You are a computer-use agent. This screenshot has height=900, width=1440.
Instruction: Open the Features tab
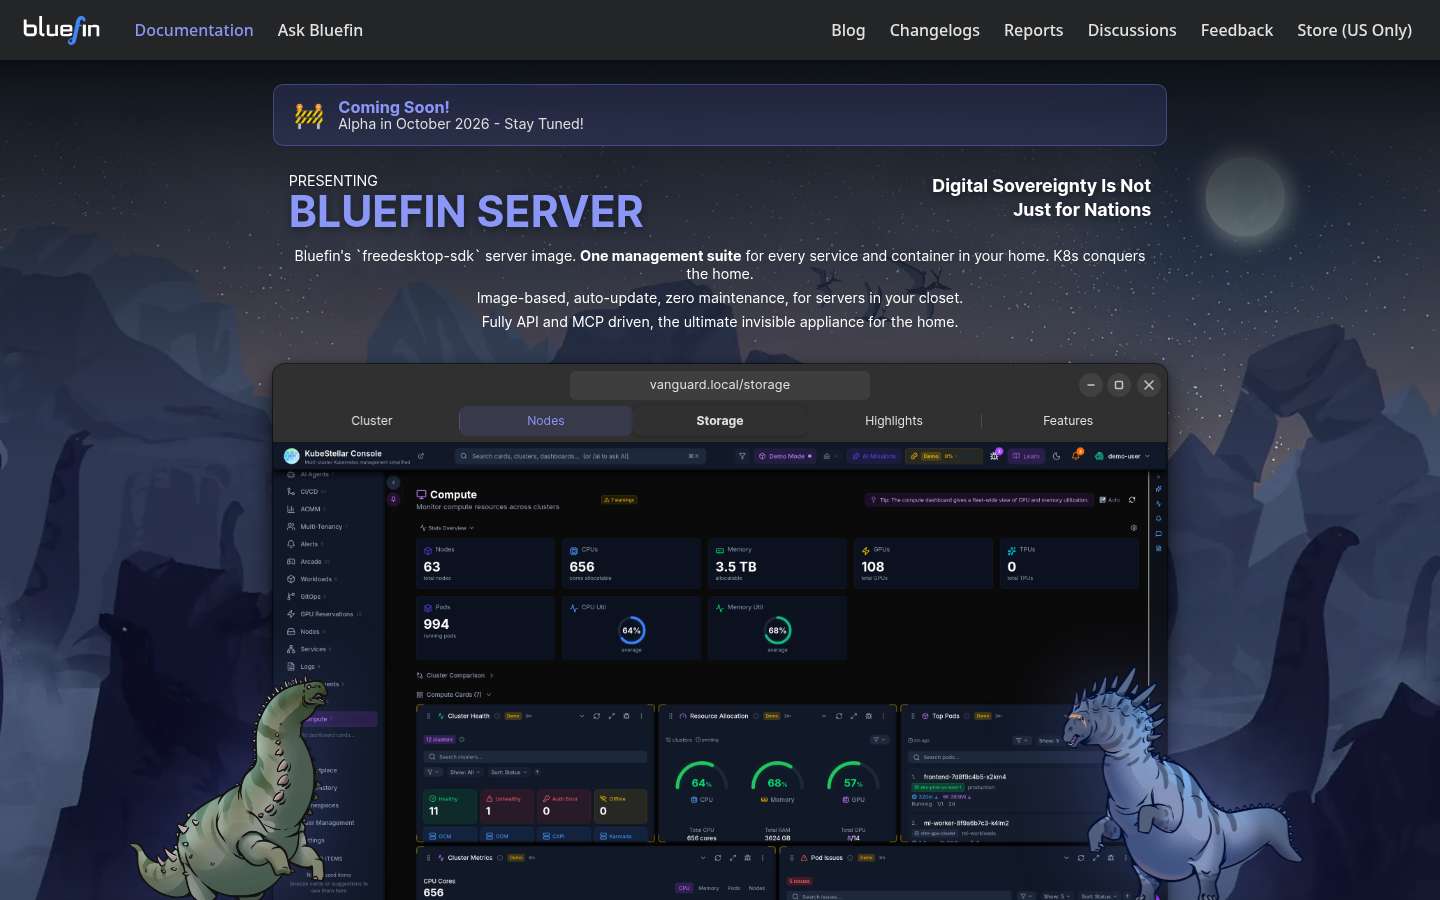coord(1068,421)
